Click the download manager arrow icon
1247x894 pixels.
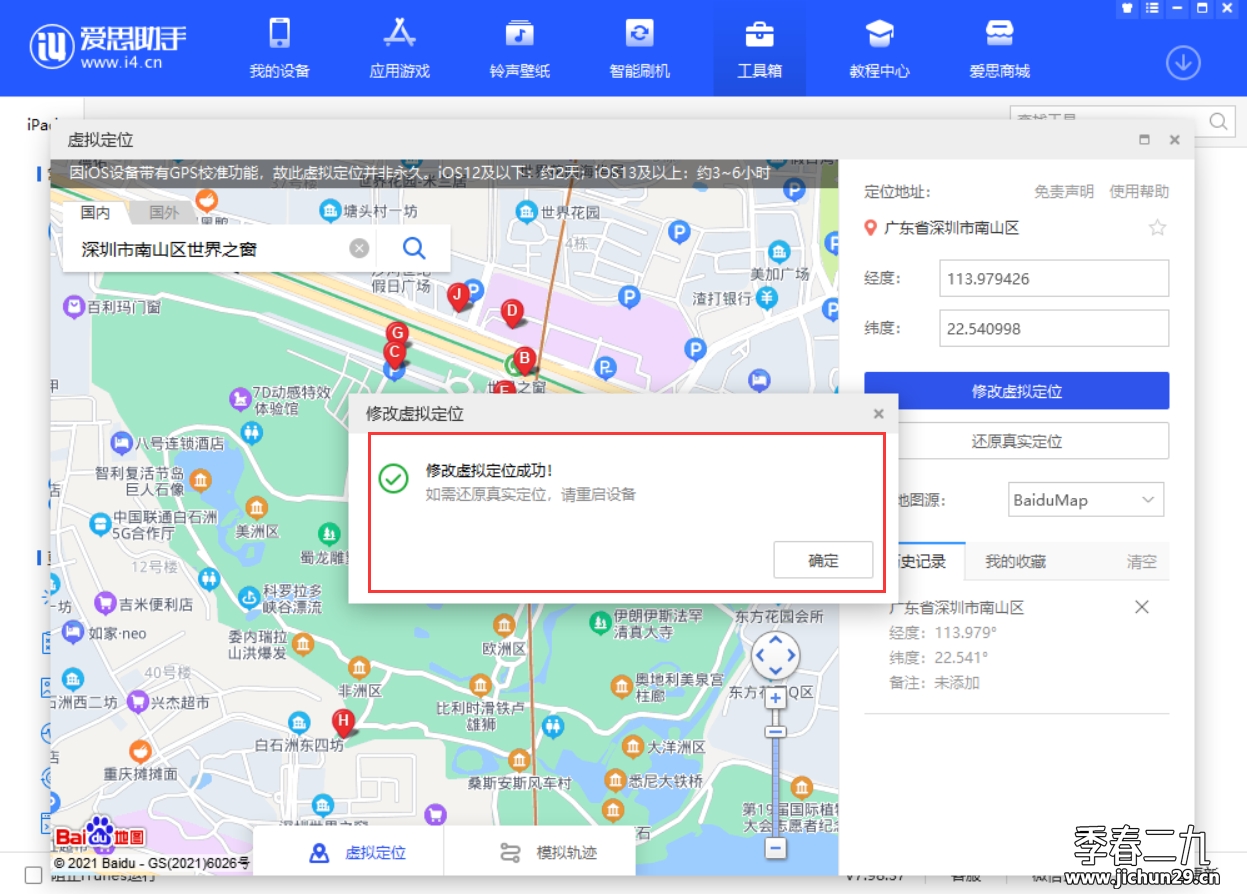1183,63
